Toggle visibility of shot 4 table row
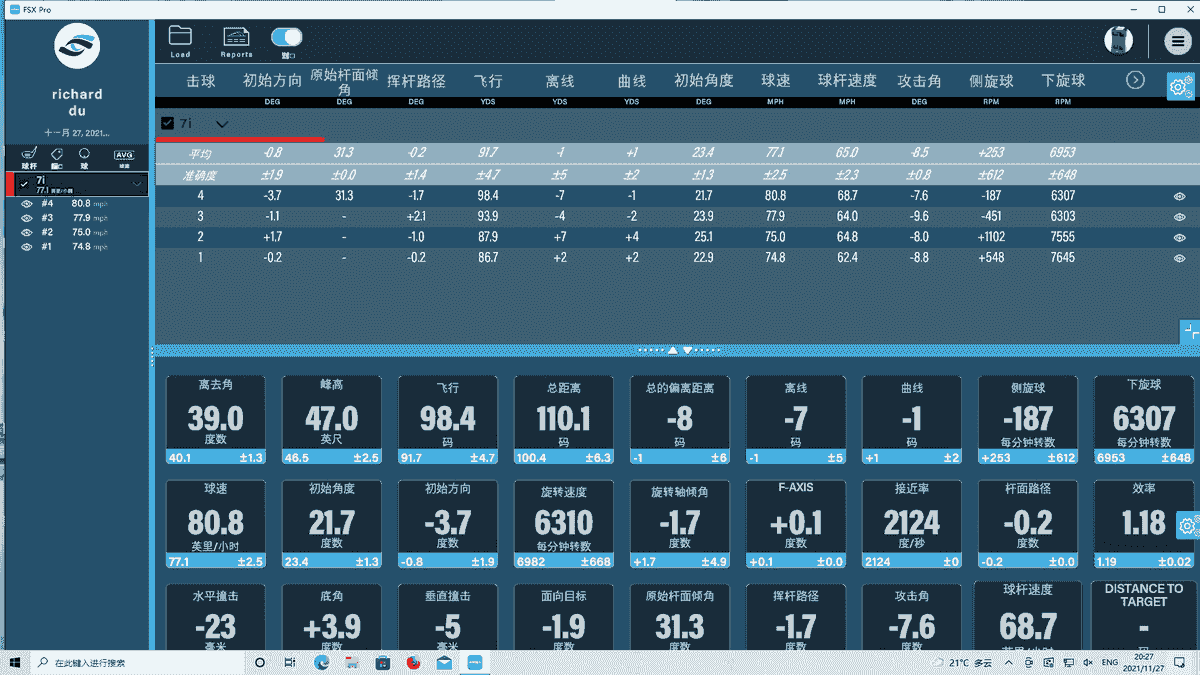The height and width of the screenshot is (675, 1200). coord(1179,197)
